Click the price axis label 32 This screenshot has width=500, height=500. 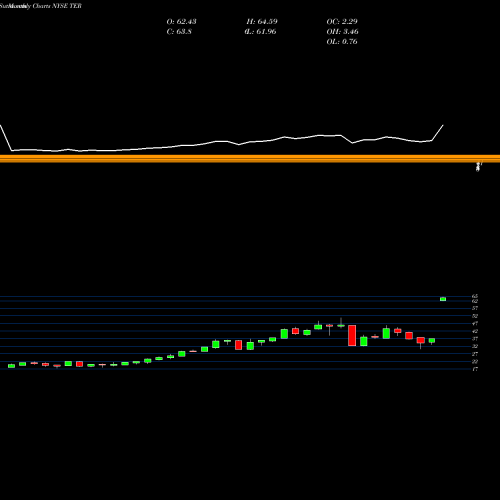[x=475, y=346]
